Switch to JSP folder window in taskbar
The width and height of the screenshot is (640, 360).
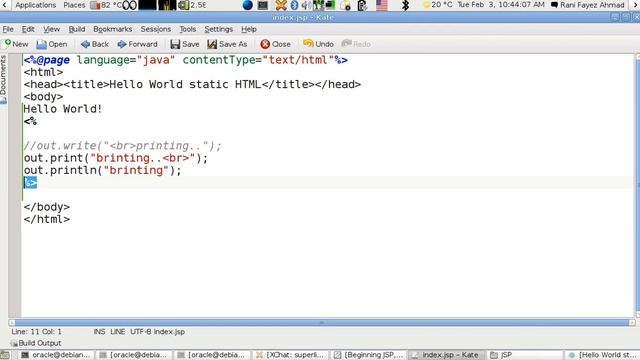click(525, 355)
